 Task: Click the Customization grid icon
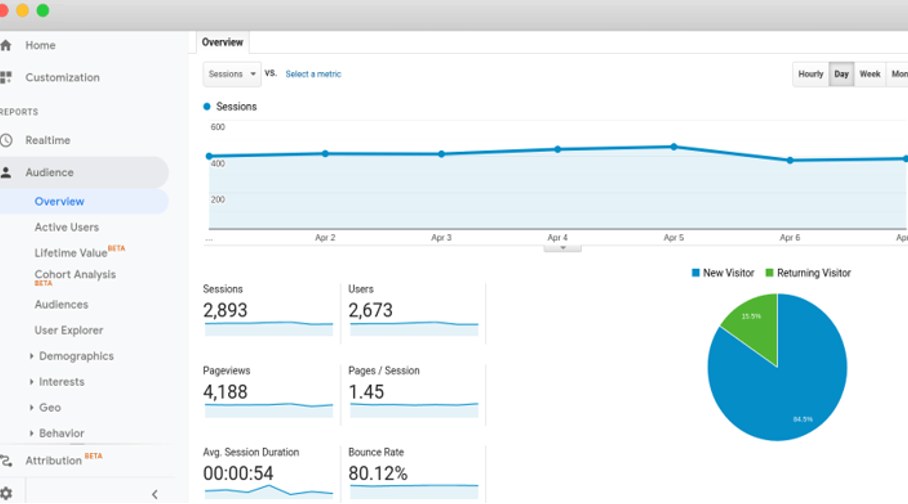coord(6,77)
